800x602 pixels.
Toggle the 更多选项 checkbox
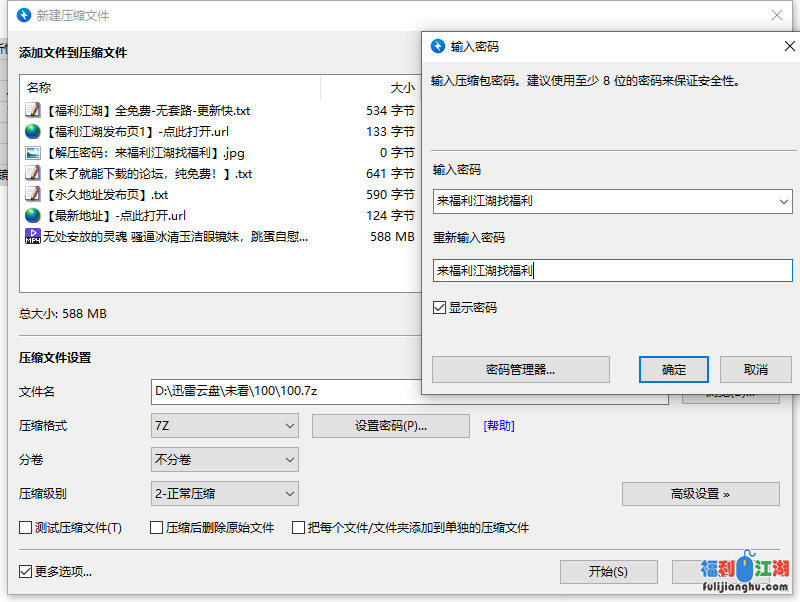[26, 572]
